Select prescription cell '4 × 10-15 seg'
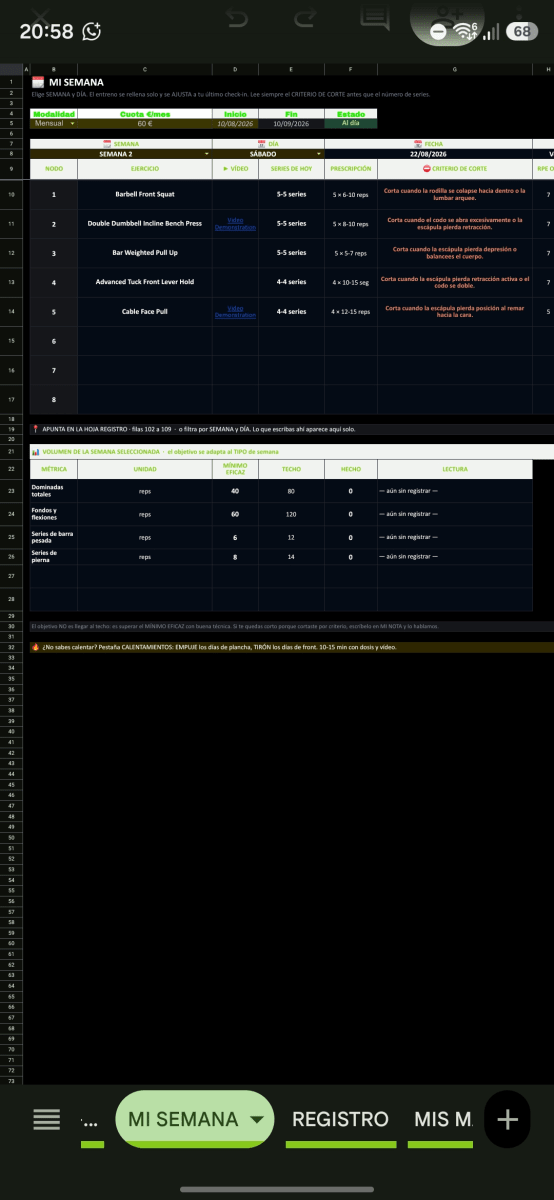This screenshot has height=1200, width=554. tap(351, 282)
